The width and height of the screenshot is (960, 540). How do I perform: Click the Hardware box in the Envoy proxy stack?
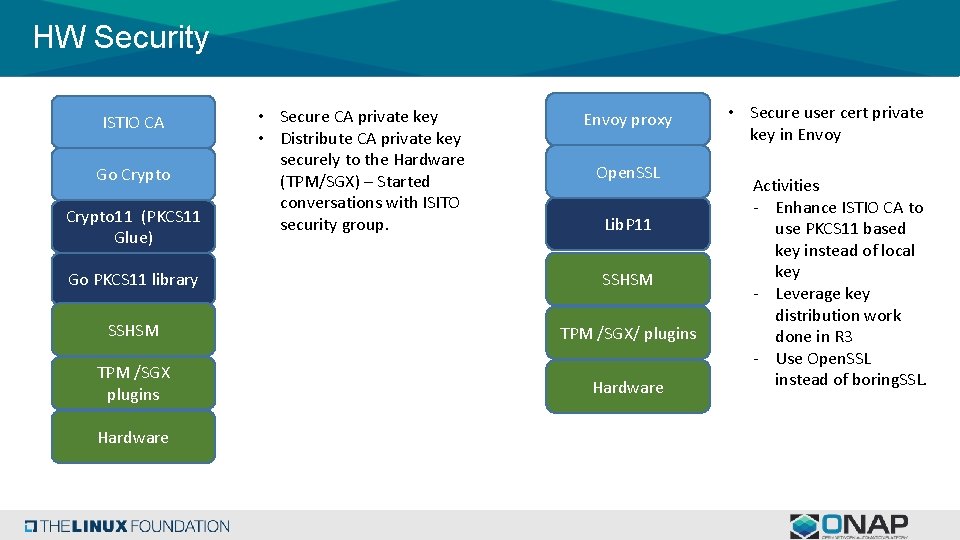click(628, 387)
